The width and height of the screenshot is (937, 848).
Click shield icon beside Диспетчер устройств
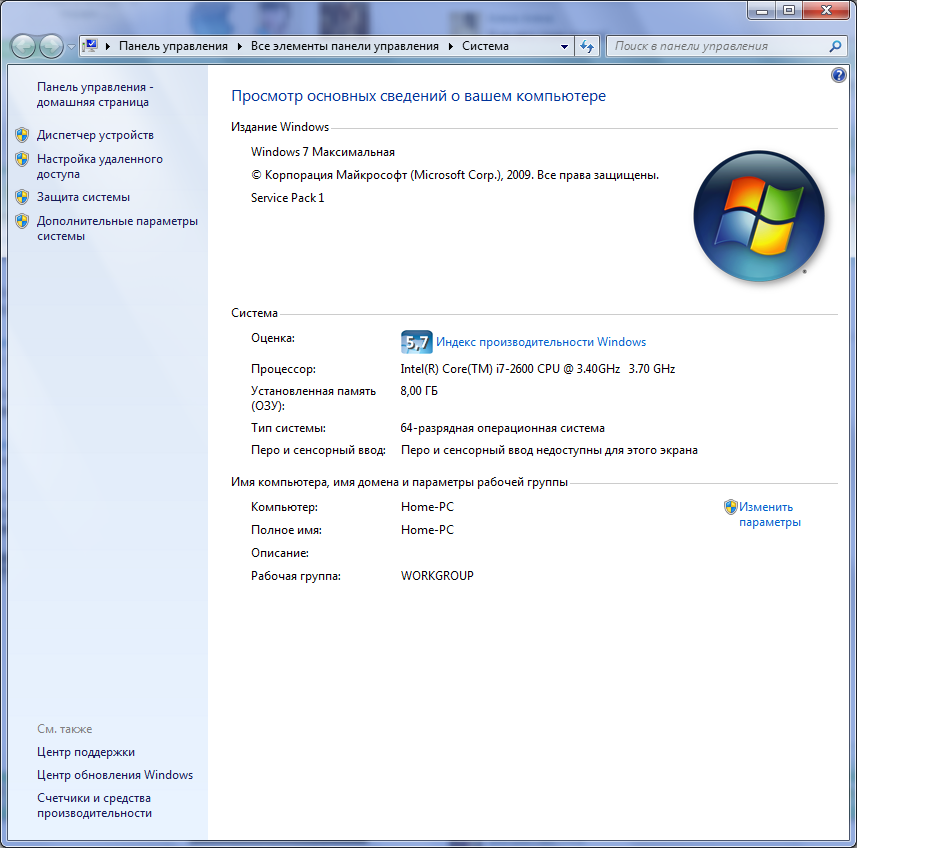22,135
